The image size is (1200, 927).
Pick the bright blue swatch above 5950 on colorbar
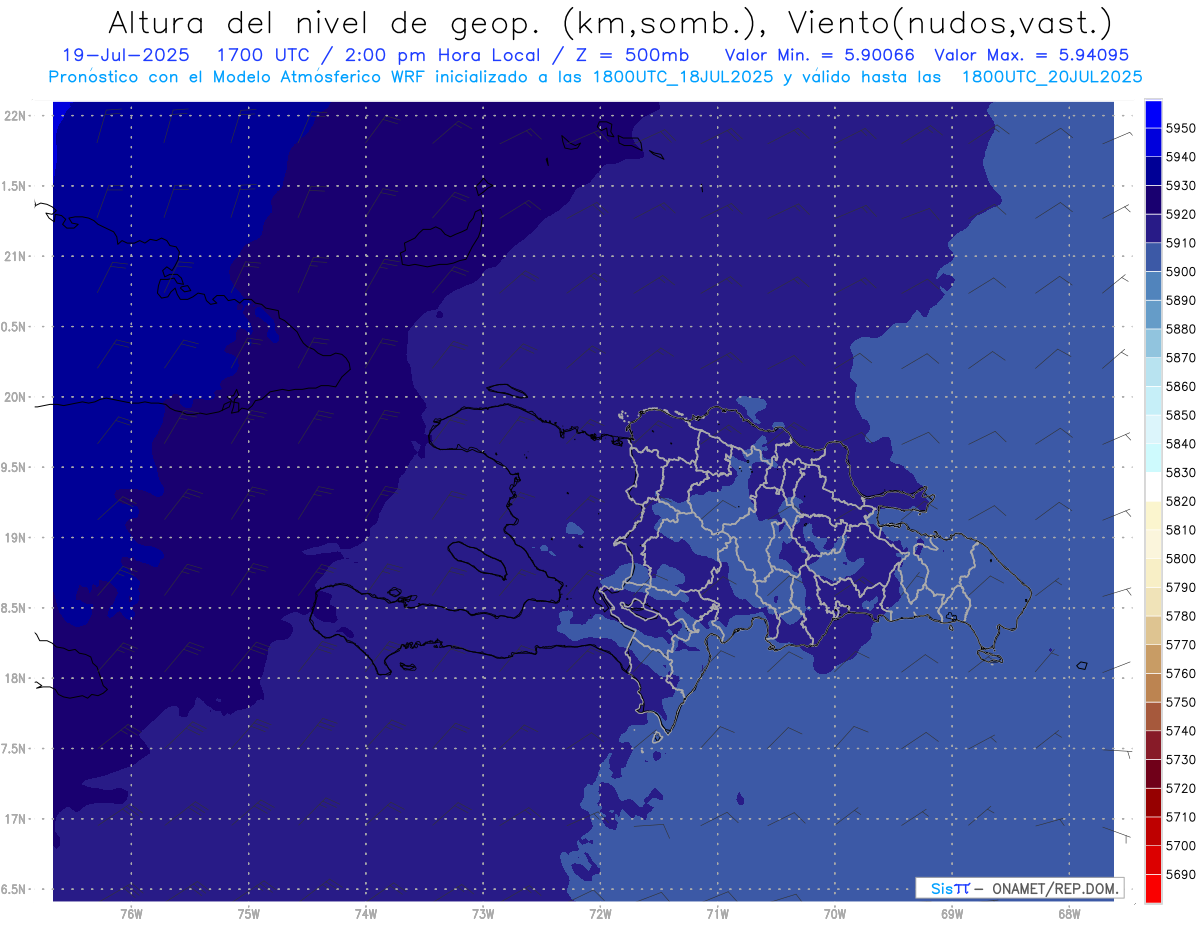(x=1153, y=113)
